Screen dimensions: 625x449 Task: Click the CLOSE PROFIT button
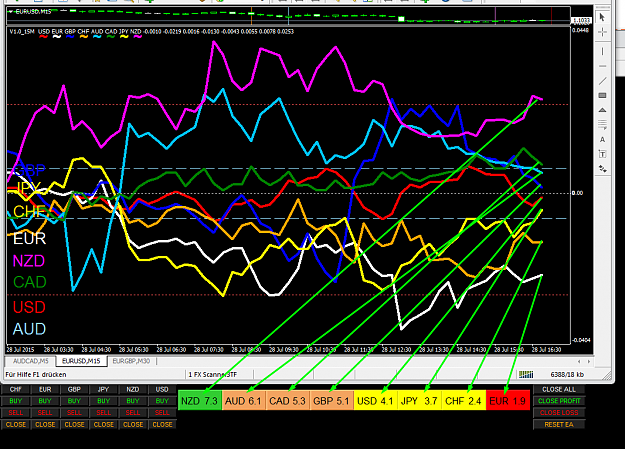[x=559, y=401]
